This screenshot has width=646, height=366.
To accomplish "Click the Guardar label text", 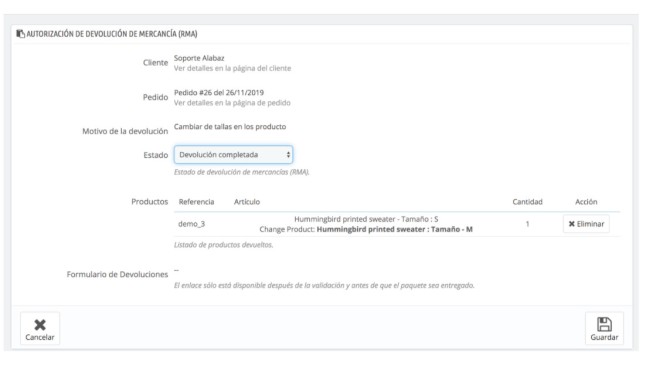I will coord(604,337).
